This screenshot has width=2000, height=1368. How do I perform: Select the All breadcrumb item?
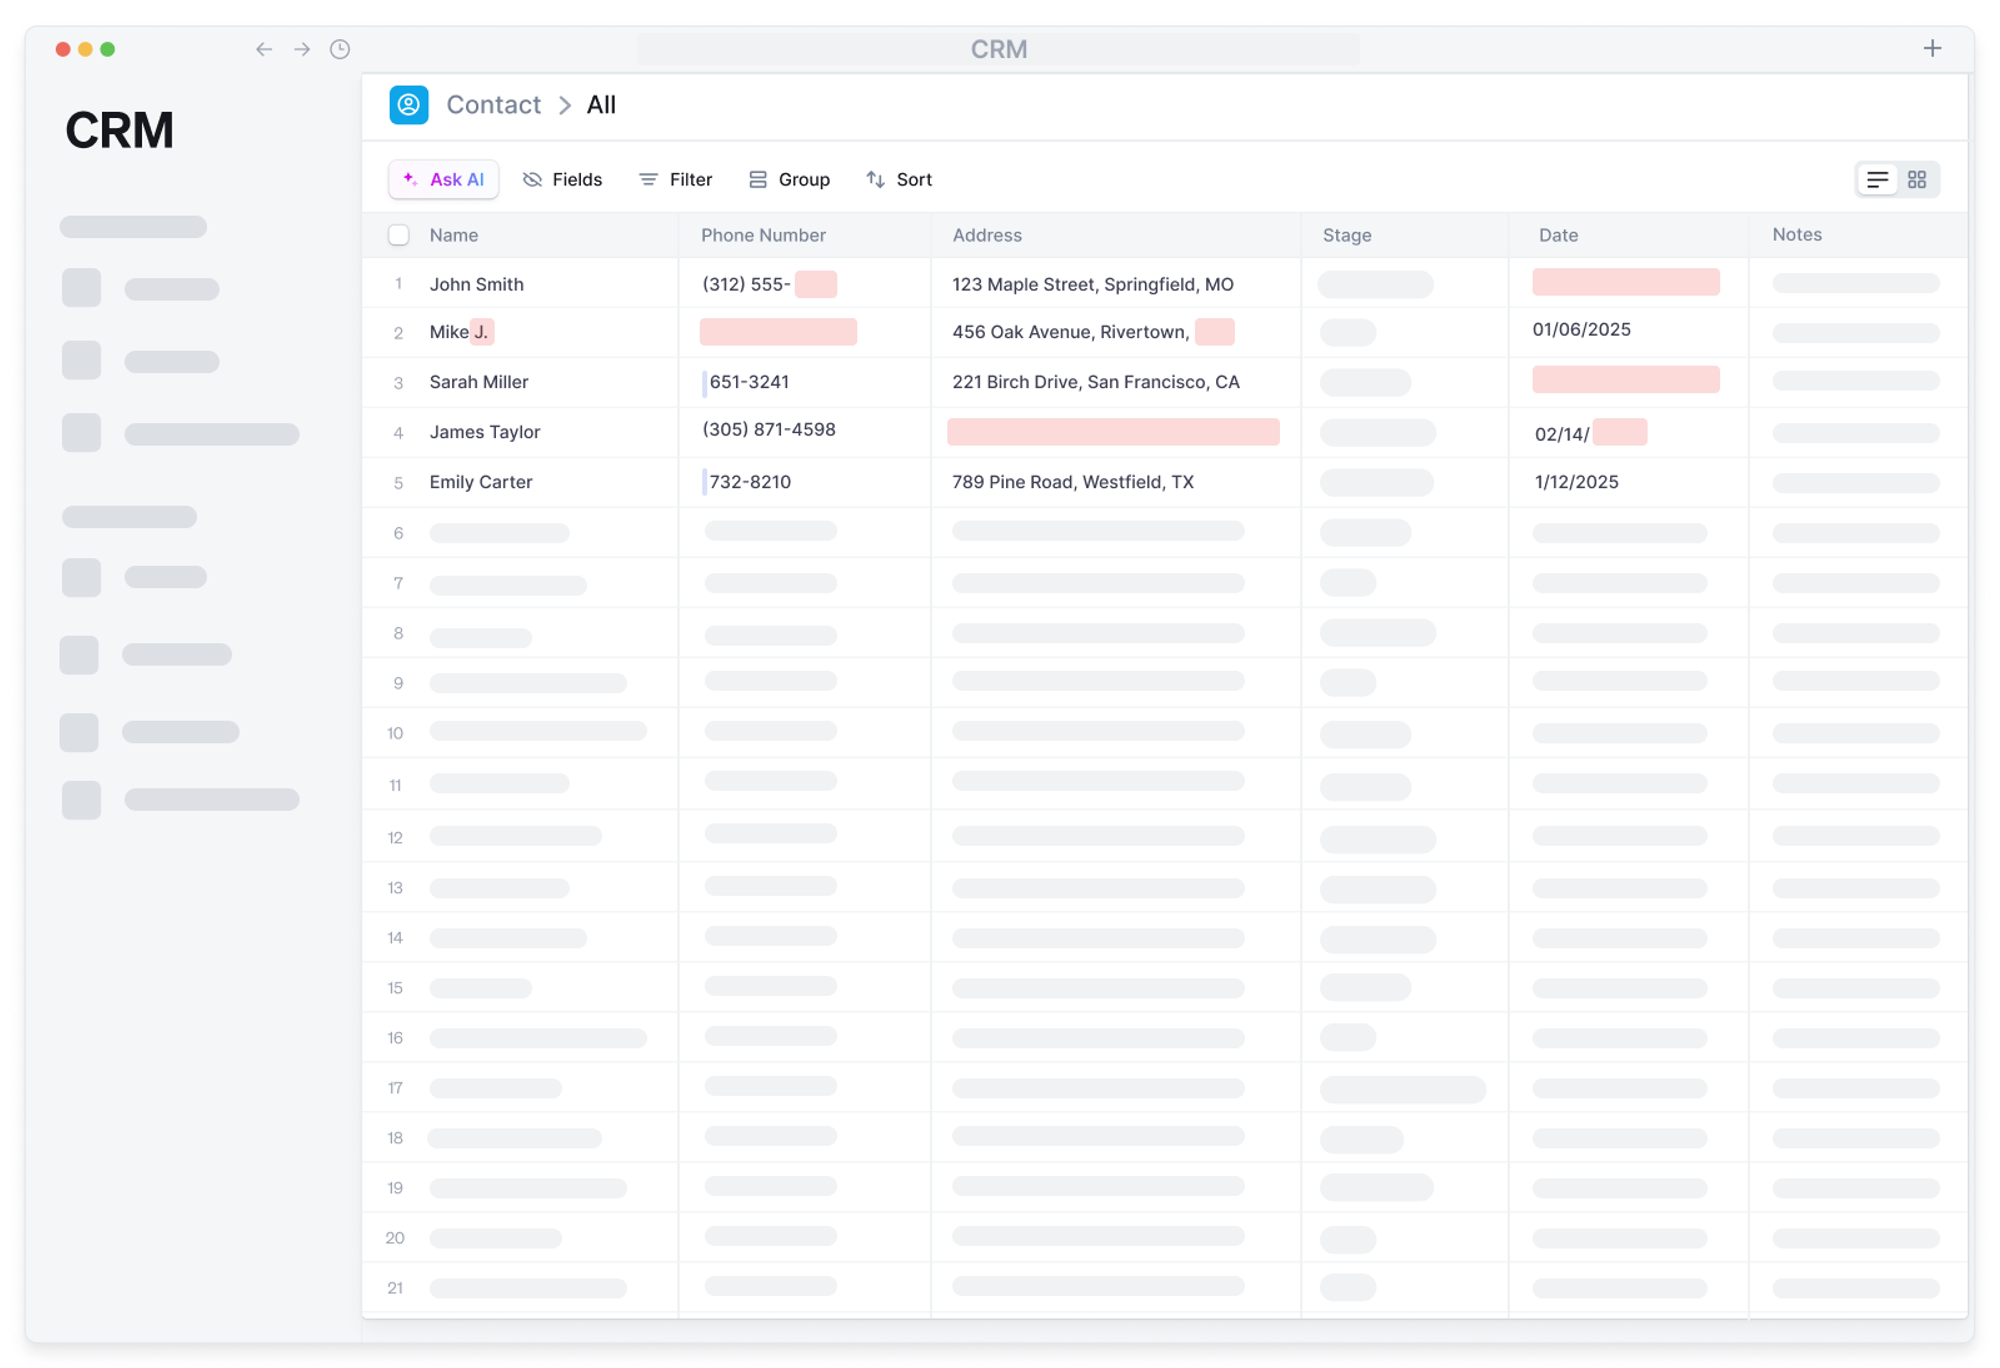pyautogui.click(x=601, y=105)
